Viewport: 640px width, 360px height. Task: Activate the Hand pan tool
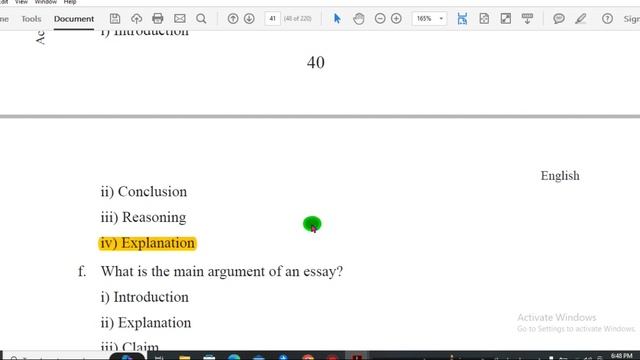[359, 18]
